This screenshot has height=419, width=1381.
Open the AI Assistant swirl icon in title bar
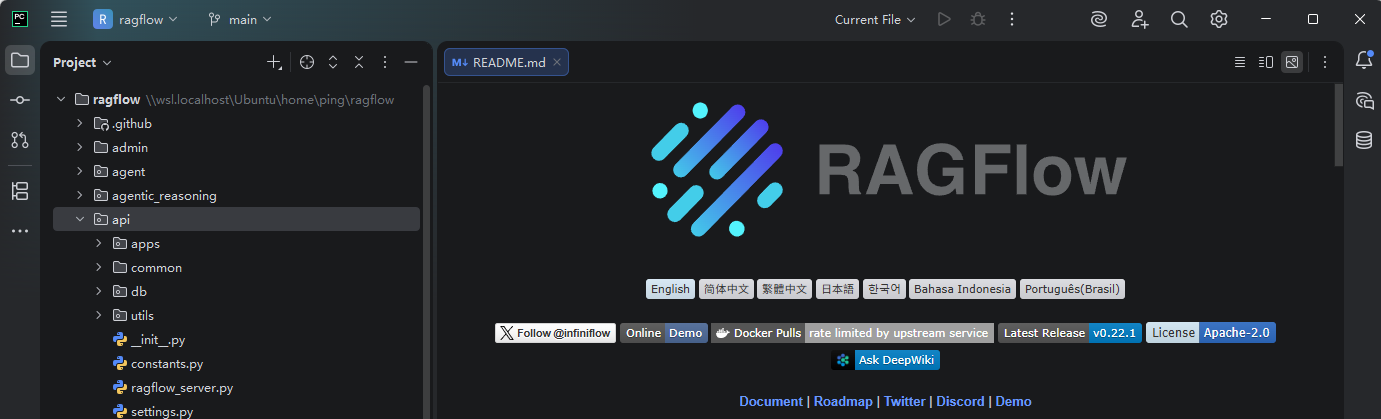[x=1099, y=19]
